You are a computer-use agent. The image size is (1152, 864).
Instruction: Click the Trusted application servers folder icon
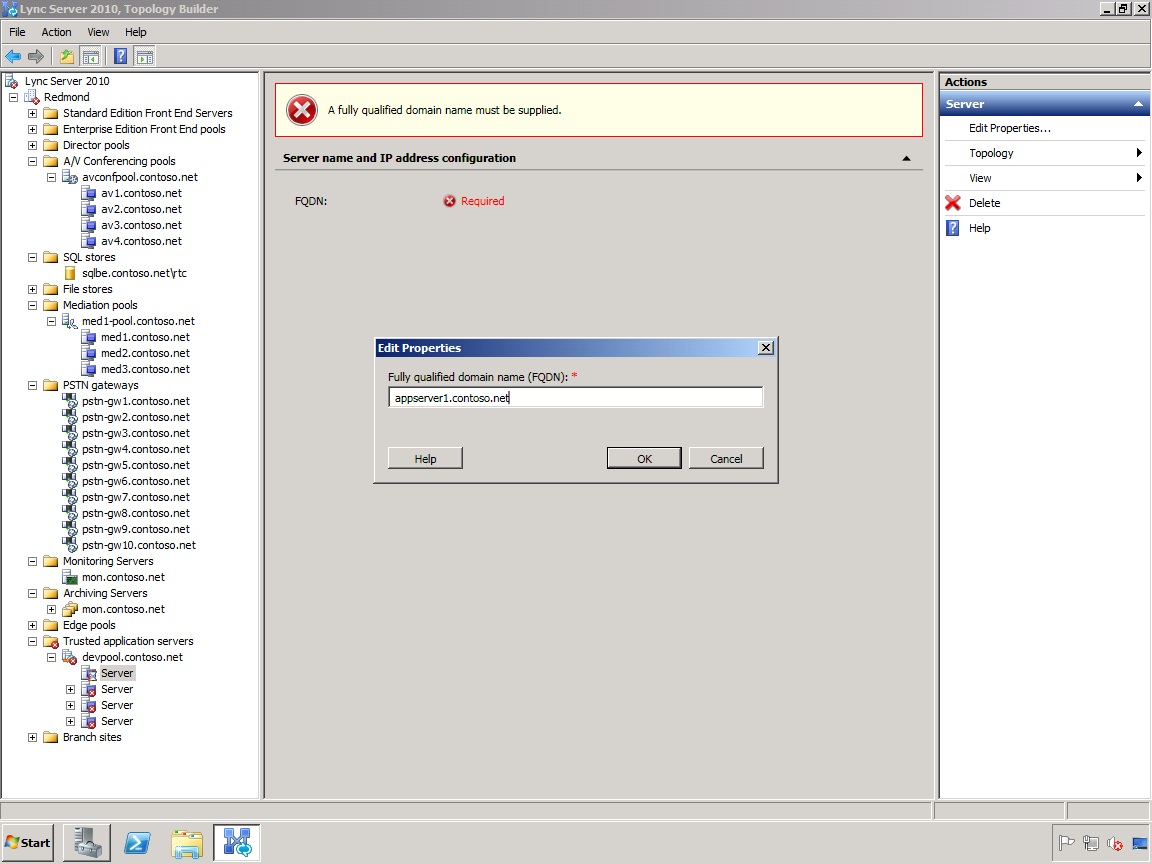[51, 641]
